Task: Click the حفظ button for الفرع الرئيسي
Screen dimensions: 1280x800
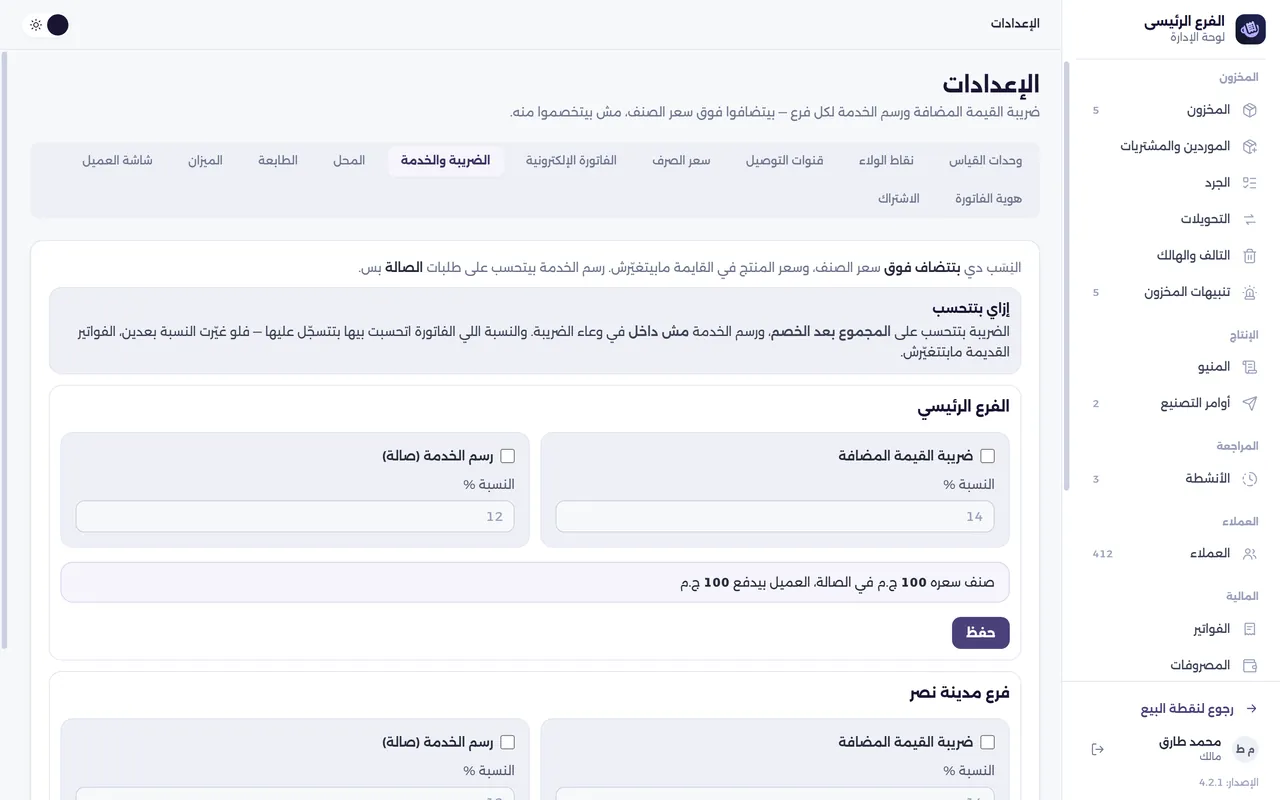Action: coord(981,633)
